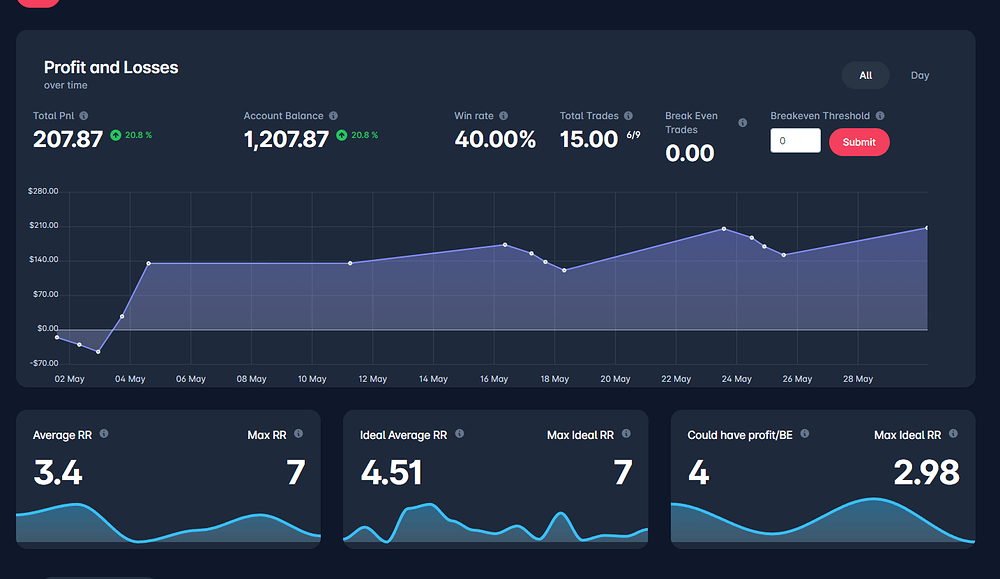
Task: Click the info icon beside Total Pnl
Action: tap(84, 115)
